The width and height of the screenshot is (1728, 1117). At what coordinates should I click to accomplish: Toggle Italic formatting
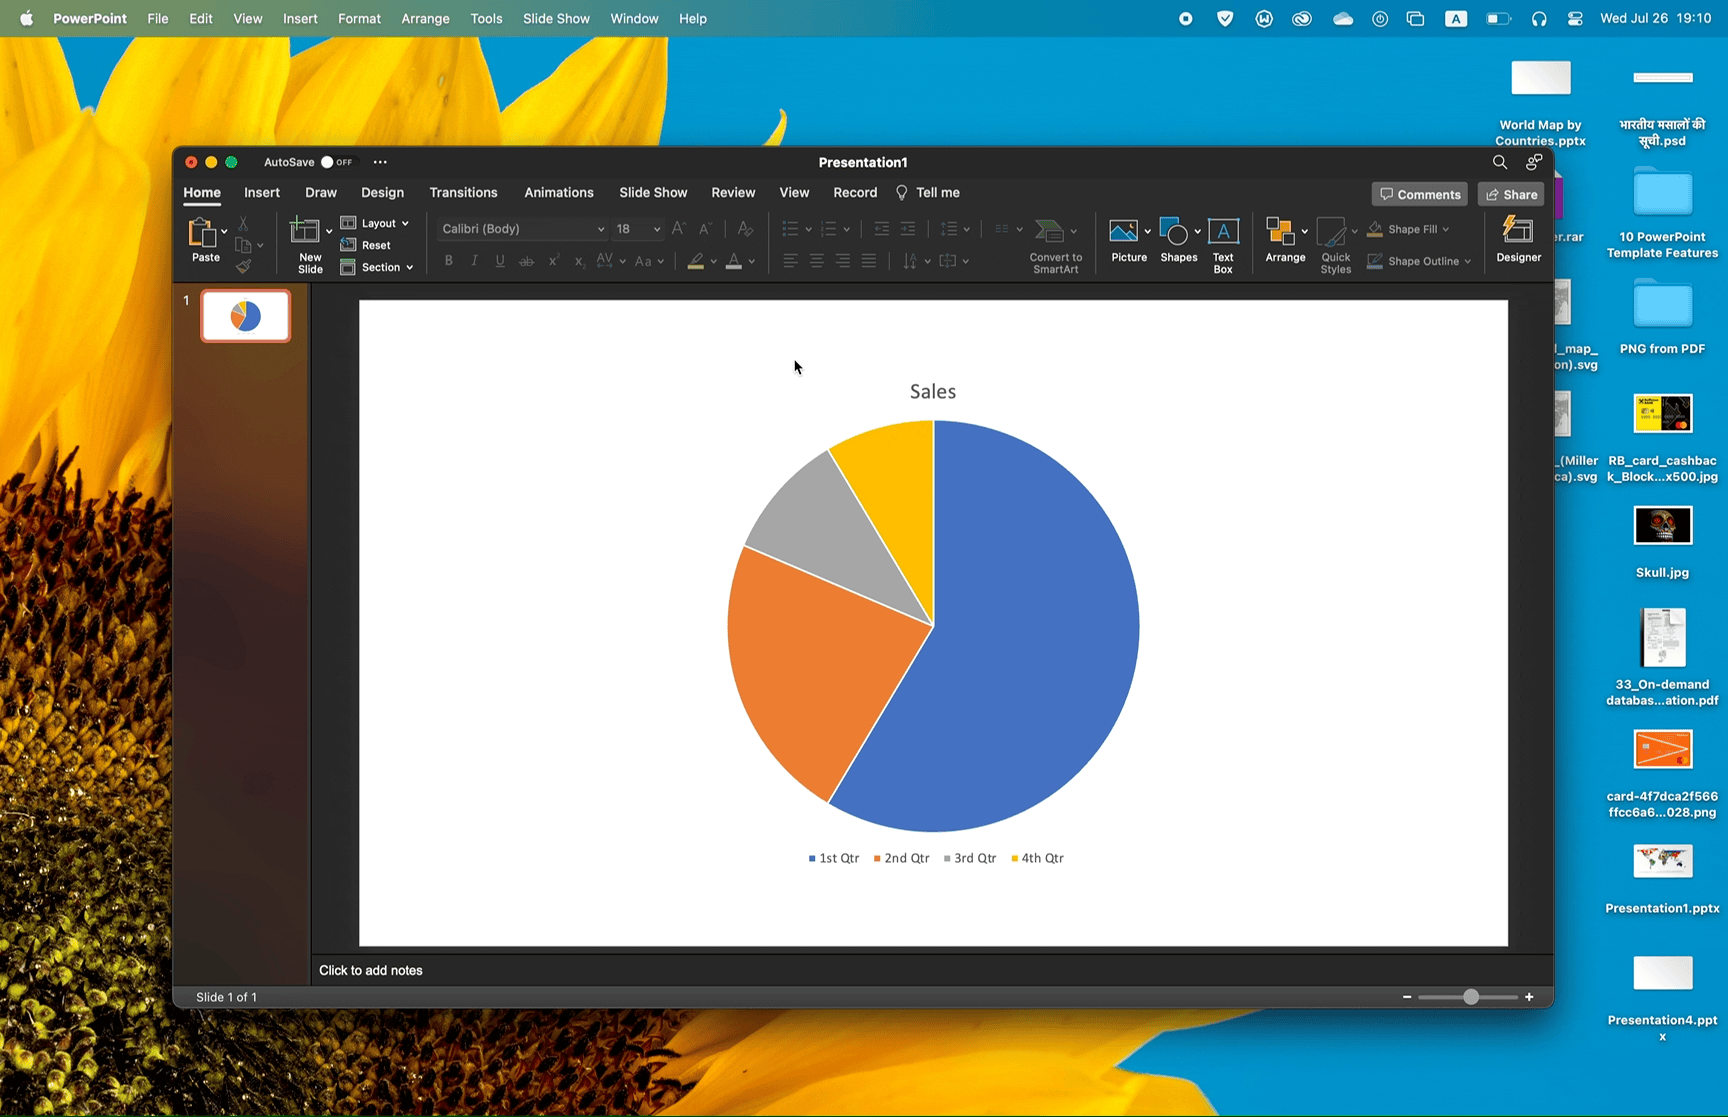tap(474, 261)
